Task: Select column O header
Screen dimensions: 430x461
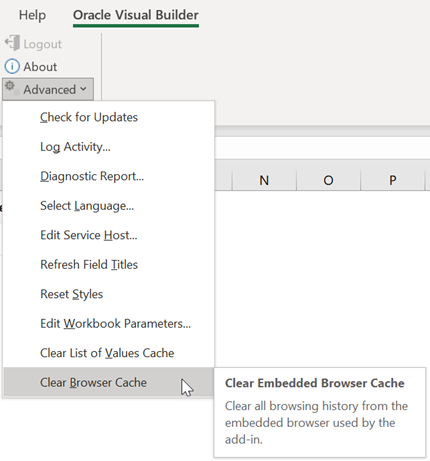Action: (328, 180)
